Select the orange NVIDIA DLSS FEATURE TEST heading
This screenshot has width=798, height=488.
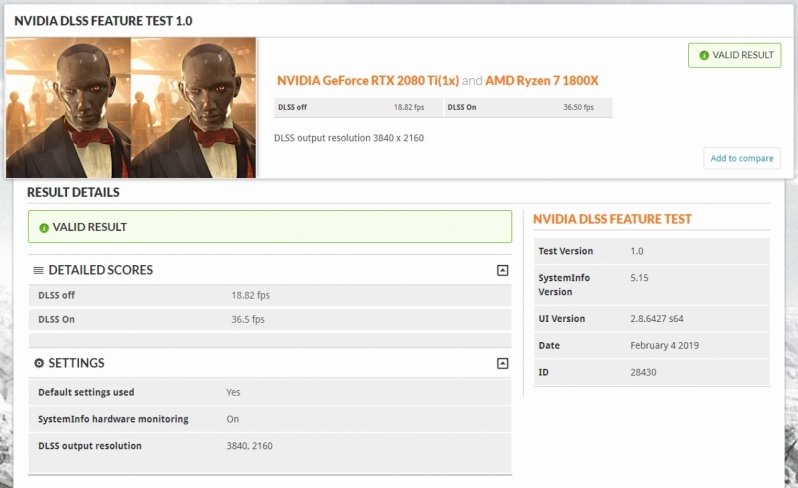tap(612, 219)
